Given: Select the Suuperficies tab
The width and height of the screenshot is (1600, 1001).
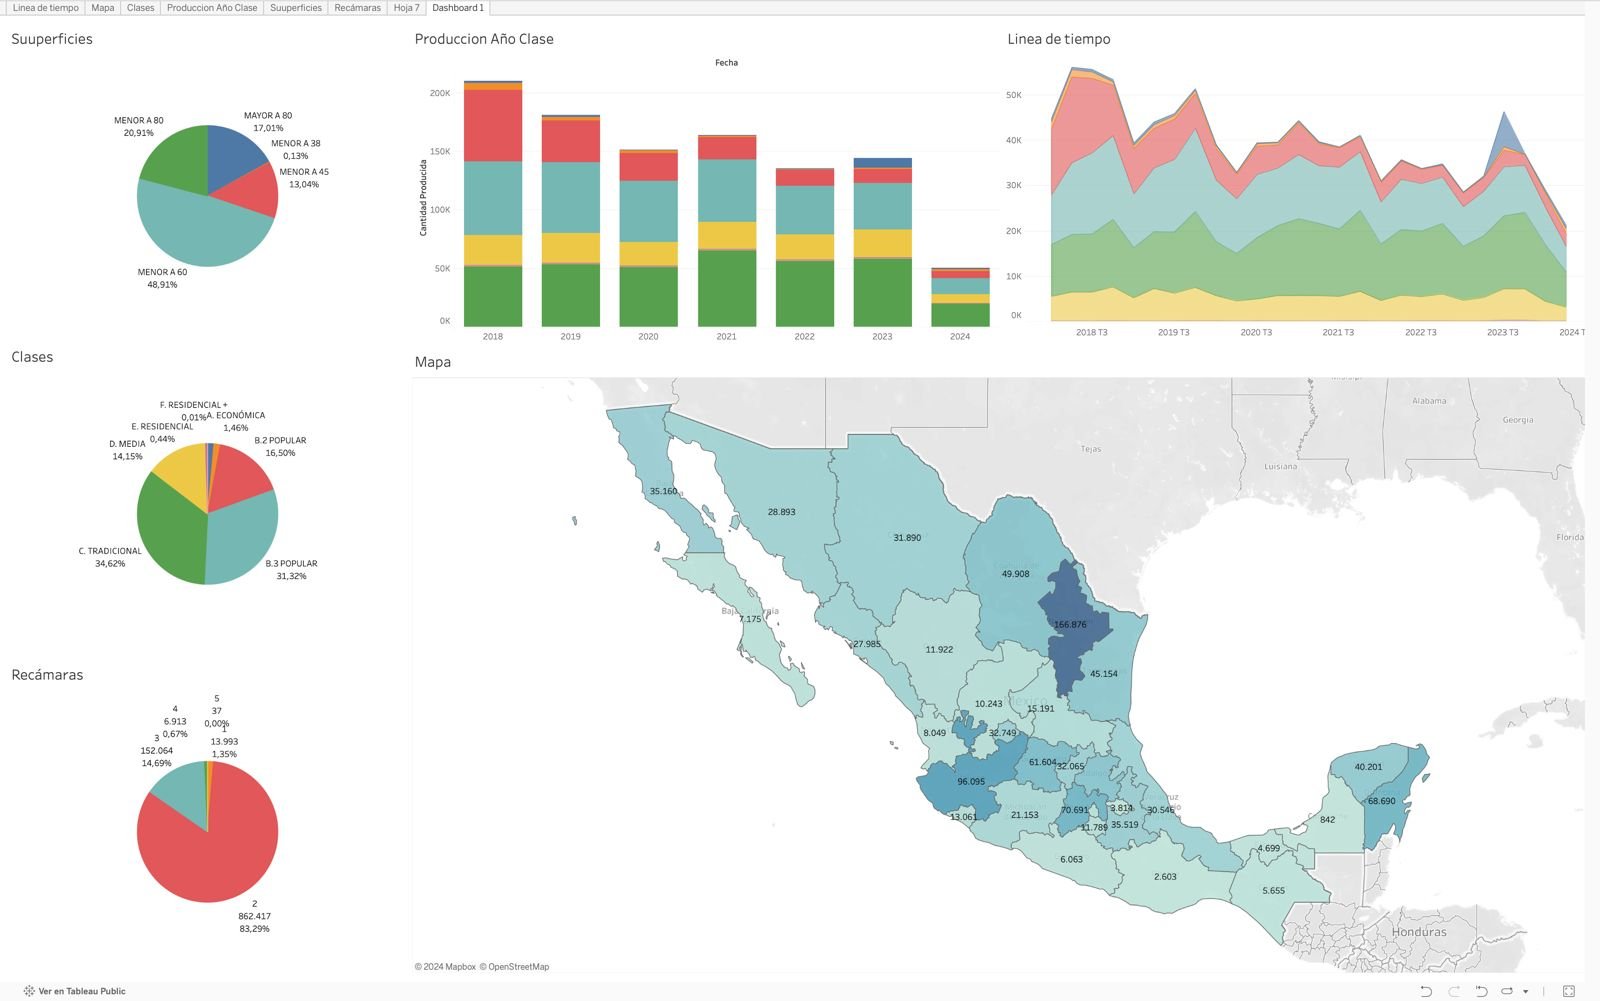Looking at the screenshot, I should coord(296,7).
